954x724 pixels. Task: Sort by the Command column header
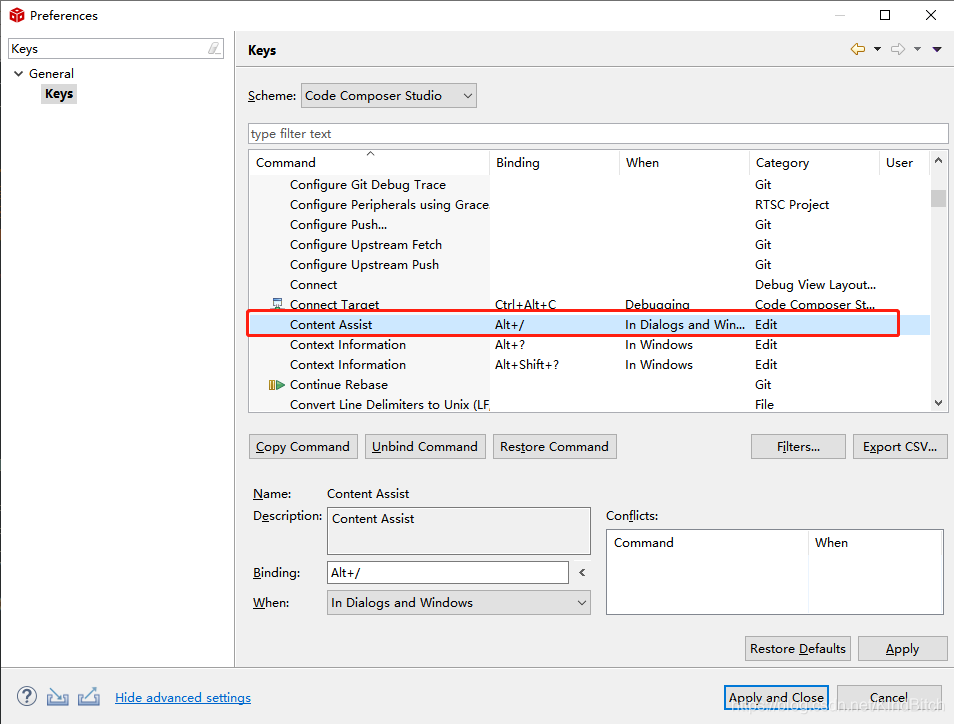pos(369,162)
